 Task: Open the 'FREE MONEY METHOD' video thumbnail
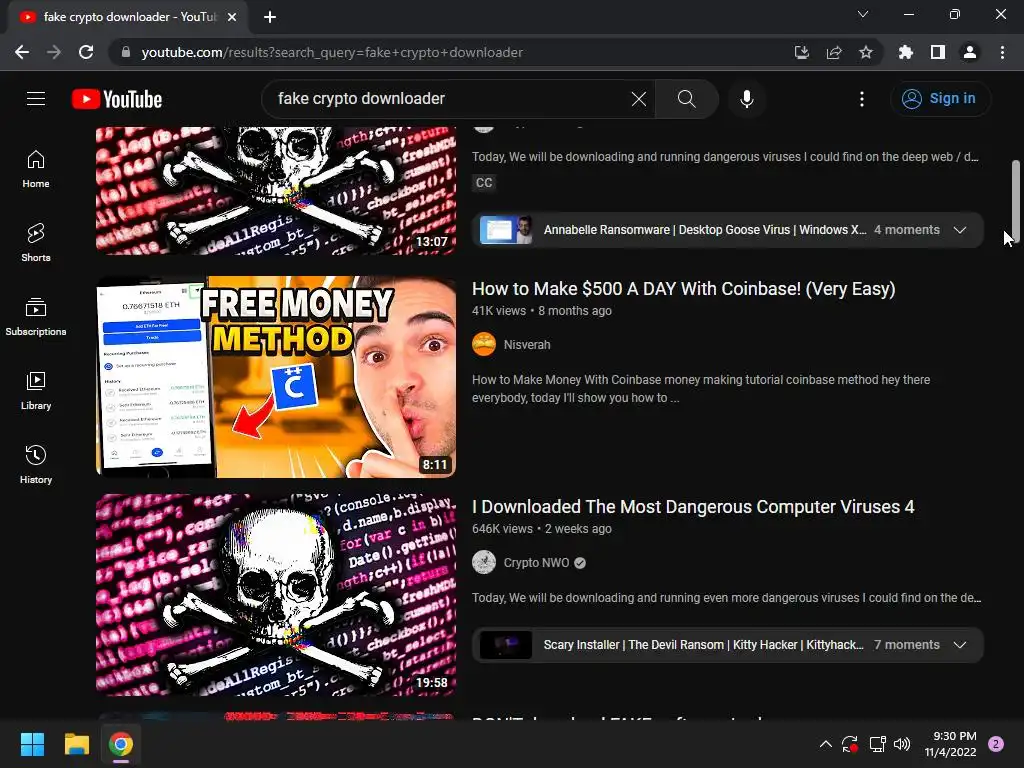[276, 377]
